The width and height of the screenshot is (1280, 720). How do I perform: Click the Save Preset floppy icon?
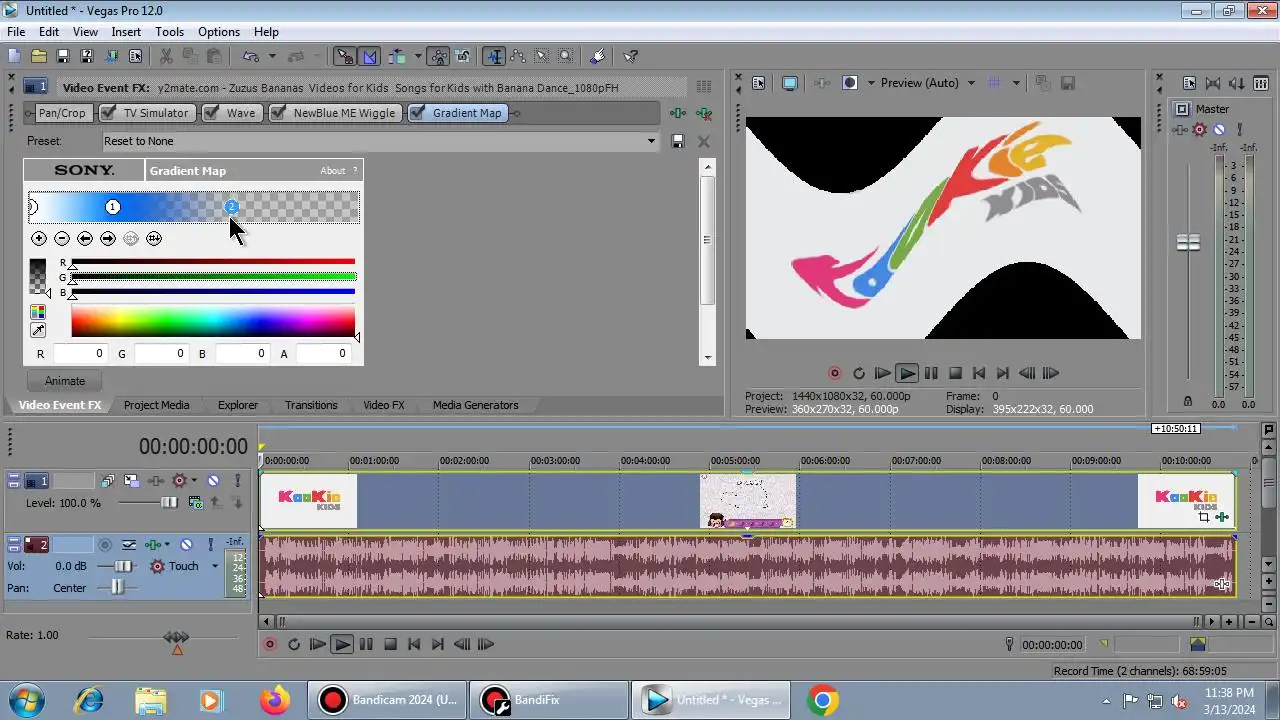point(678,142)
